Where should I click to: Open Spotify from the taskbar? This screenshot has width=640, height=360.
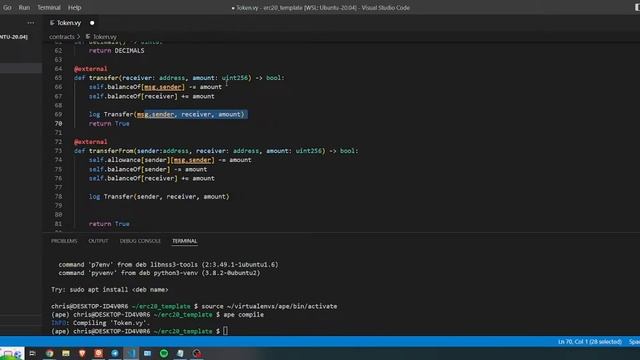[x=164, y=353]
